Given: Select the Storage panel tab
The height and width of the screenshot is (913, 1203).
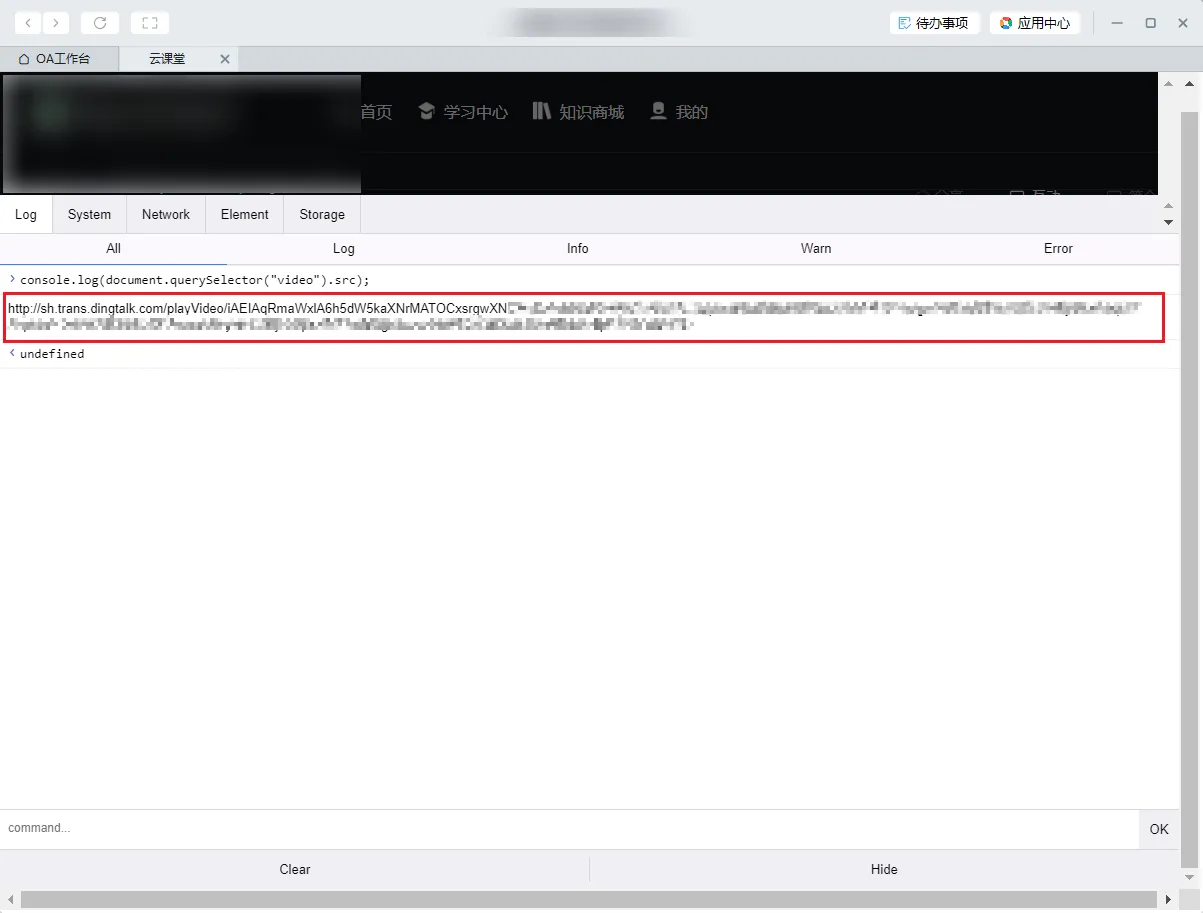Looking at the screenshot, I should [x=322, y=214].
